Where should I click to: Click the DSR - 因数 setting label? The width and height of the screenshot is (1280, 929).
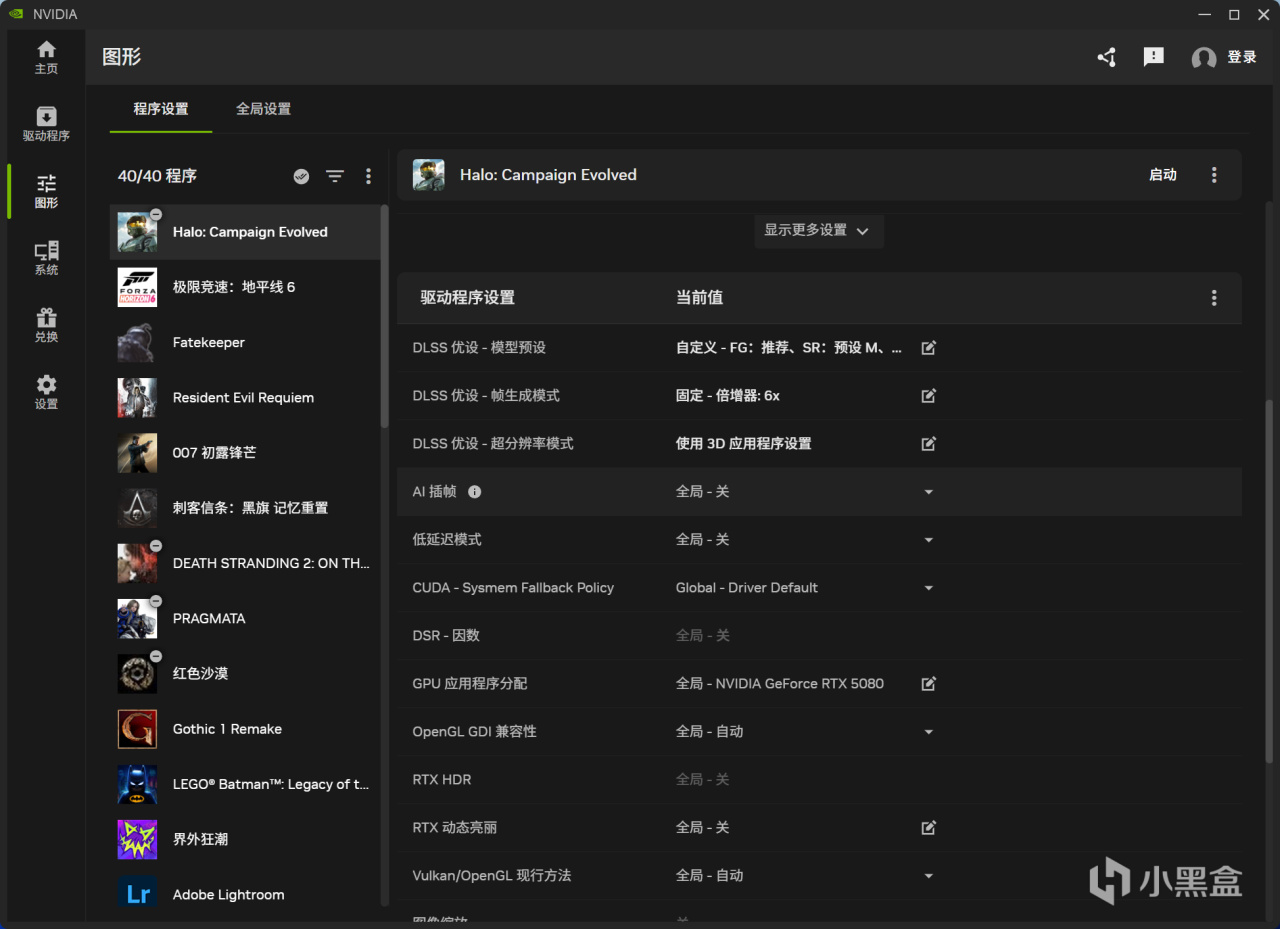pyautogui.click(x=446, y=636)
